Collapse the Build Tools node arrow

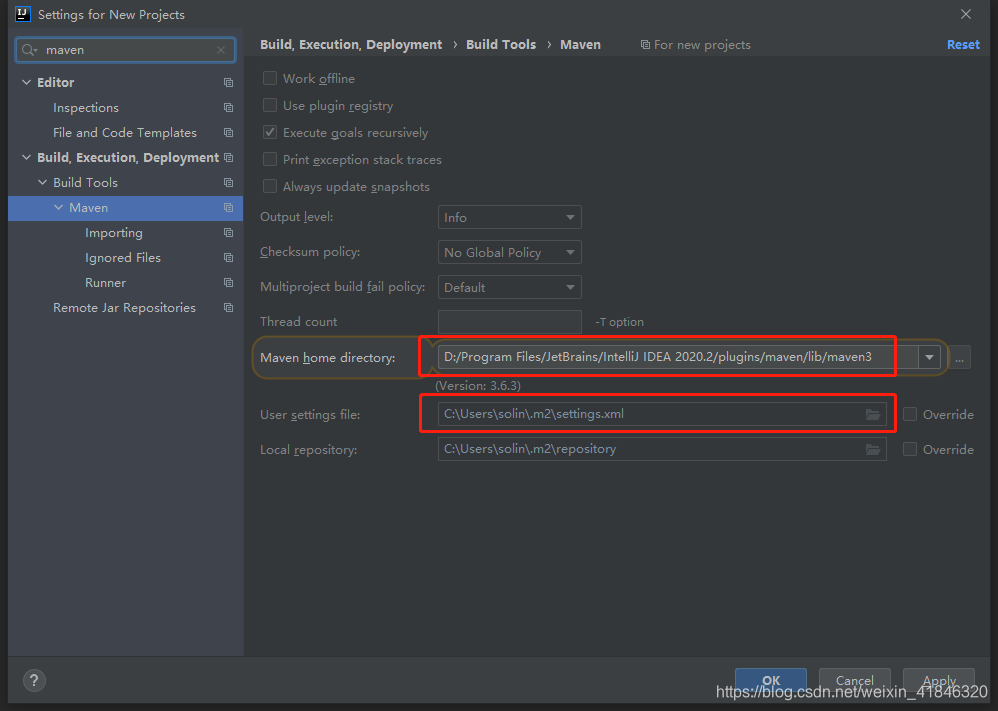[43, 183]
